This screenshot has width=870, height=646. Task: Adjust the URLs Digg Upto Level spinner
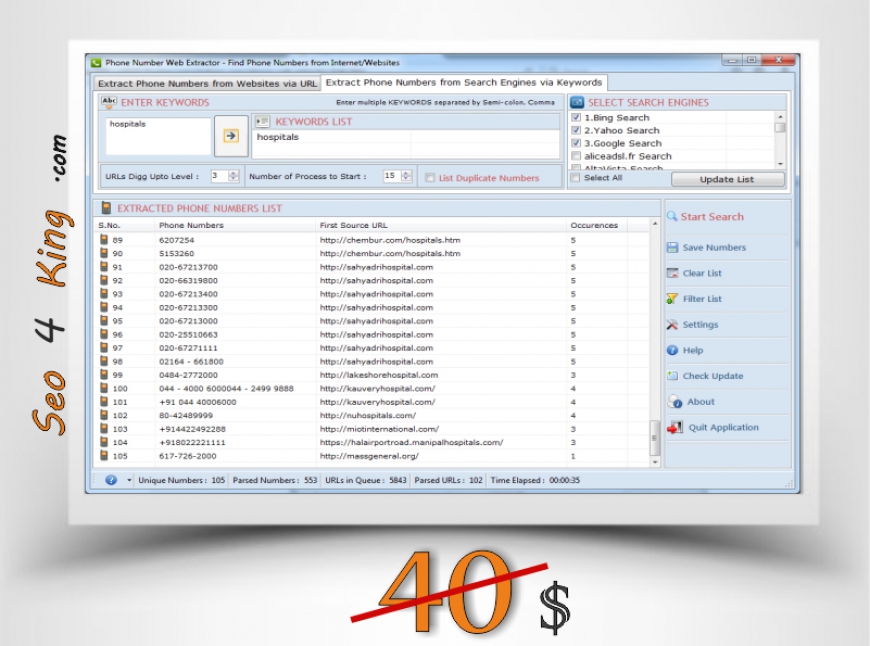pyautogui.click(x=234, y=176)
